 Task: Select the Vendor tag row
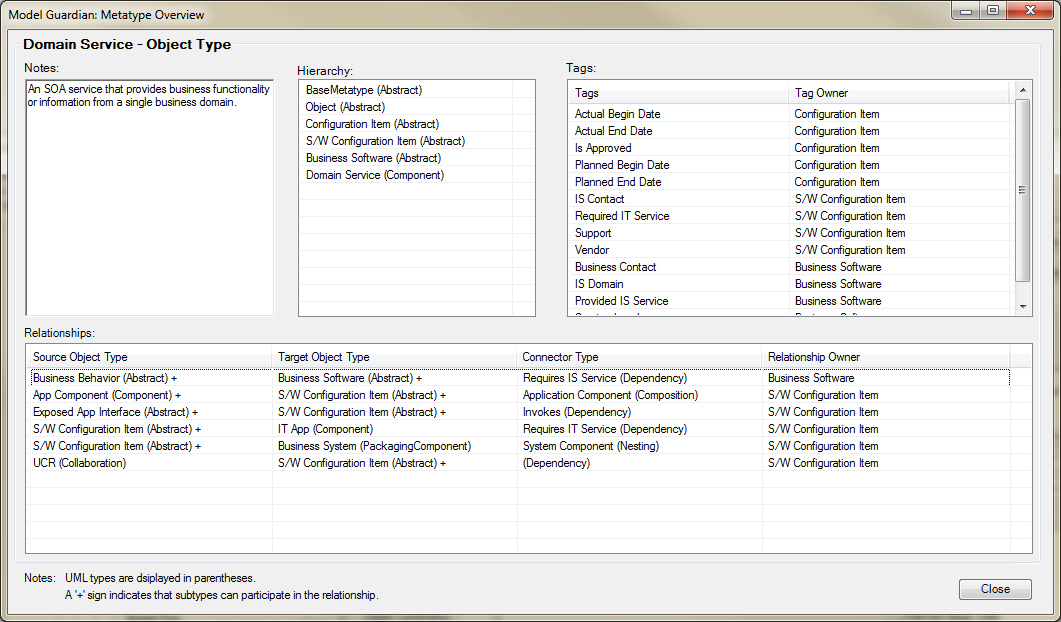point(591,249)
